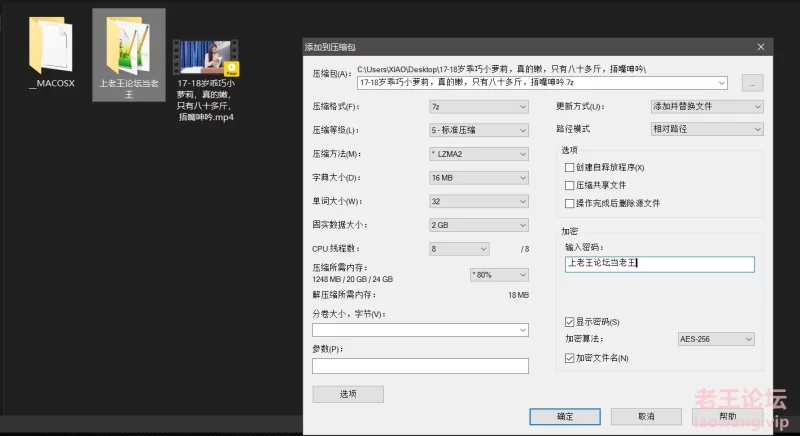Expand the archive name history dropdown arrow

[721, 83]
